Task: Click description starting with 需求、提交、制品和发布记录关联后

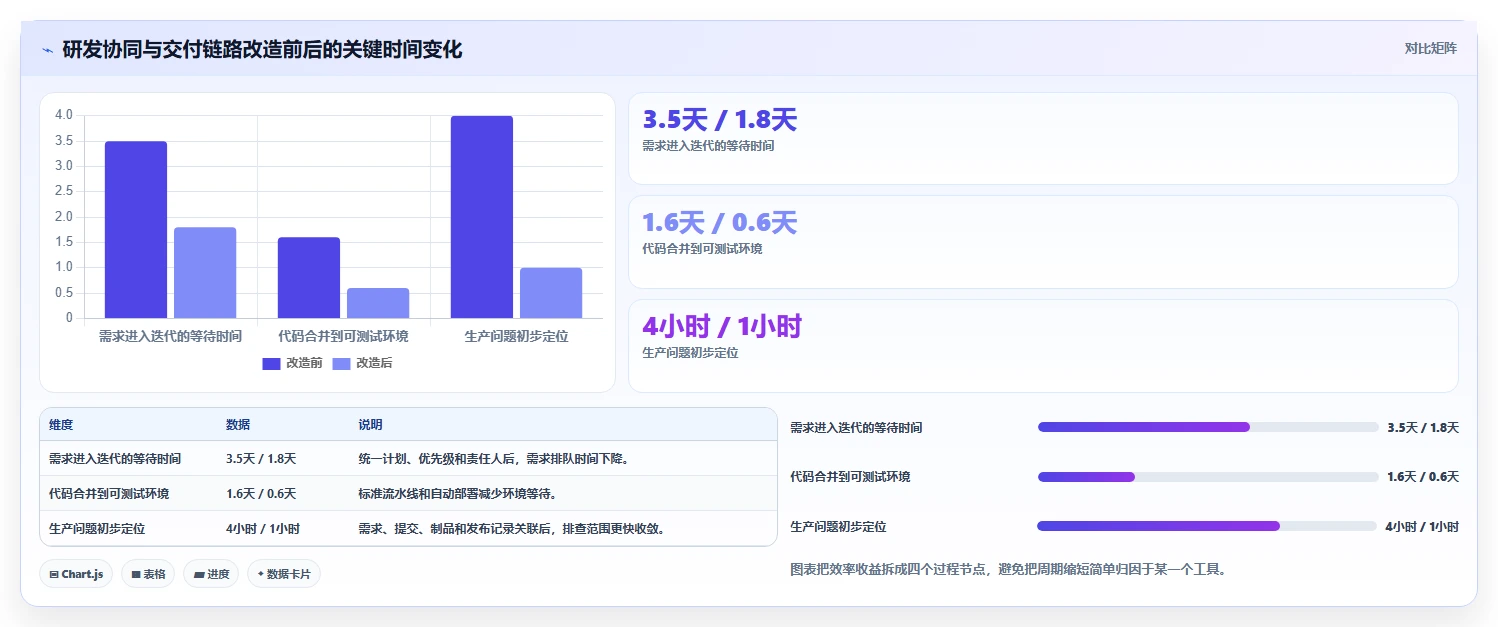Action: [512, 529]
